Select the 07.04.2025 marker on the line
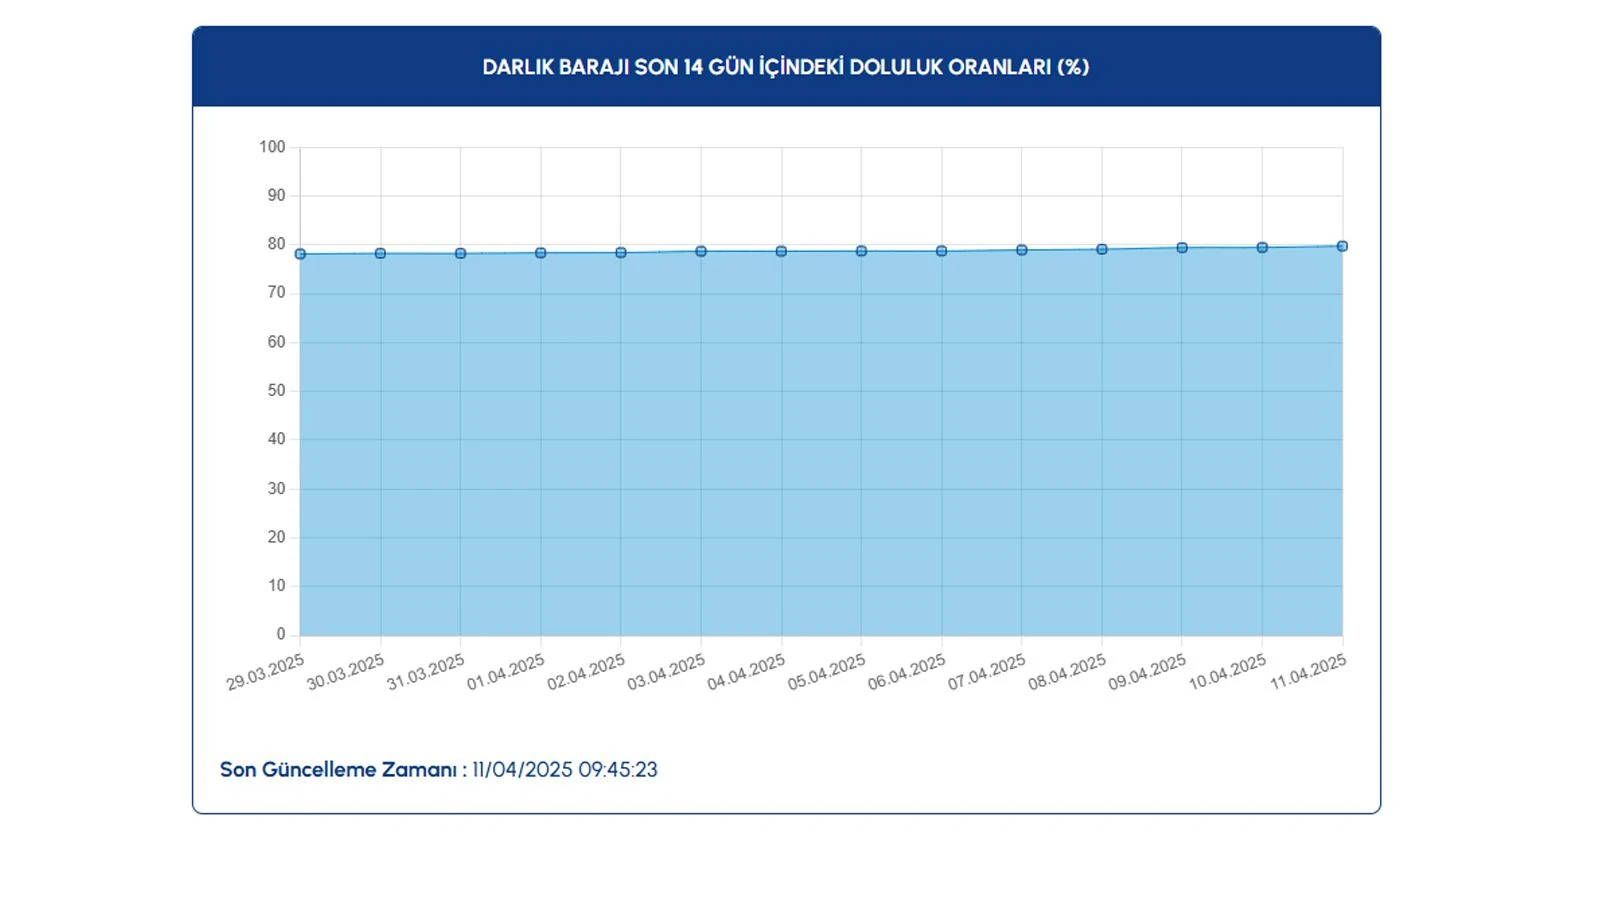Screen dimensions: 1600x900 pyautogui.click(x=1022, y=250)
